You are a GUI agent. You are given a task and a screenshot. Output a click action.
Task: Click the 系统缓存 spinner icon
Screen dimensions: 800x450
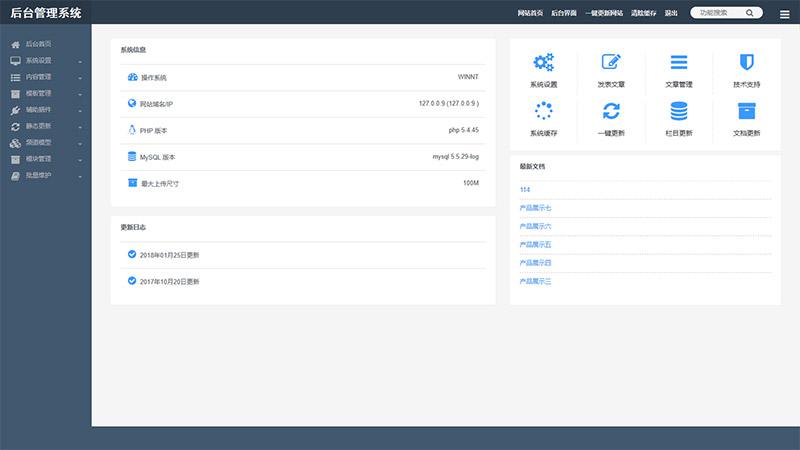[543, 111]
